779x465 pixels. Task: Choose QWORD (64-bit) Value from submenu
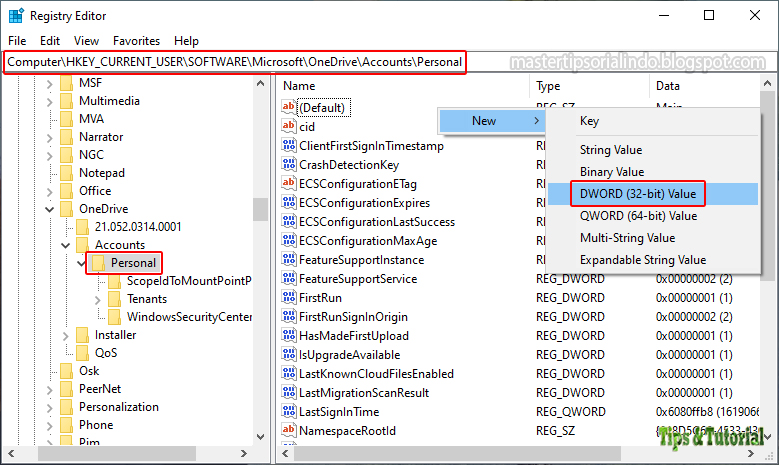coord(653,216)
